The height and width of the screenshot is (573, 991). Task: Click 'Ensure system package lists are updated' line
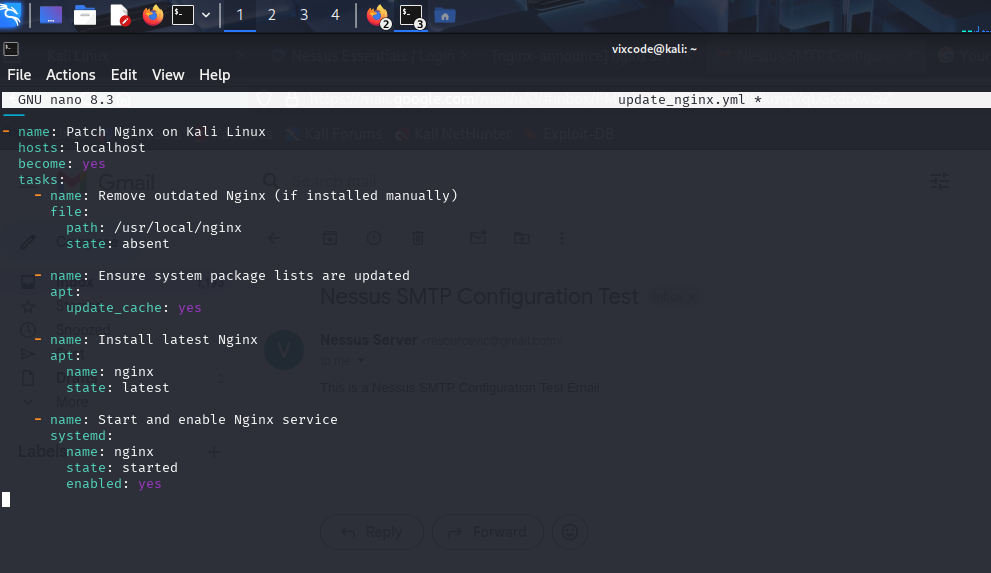click(254, 275)
